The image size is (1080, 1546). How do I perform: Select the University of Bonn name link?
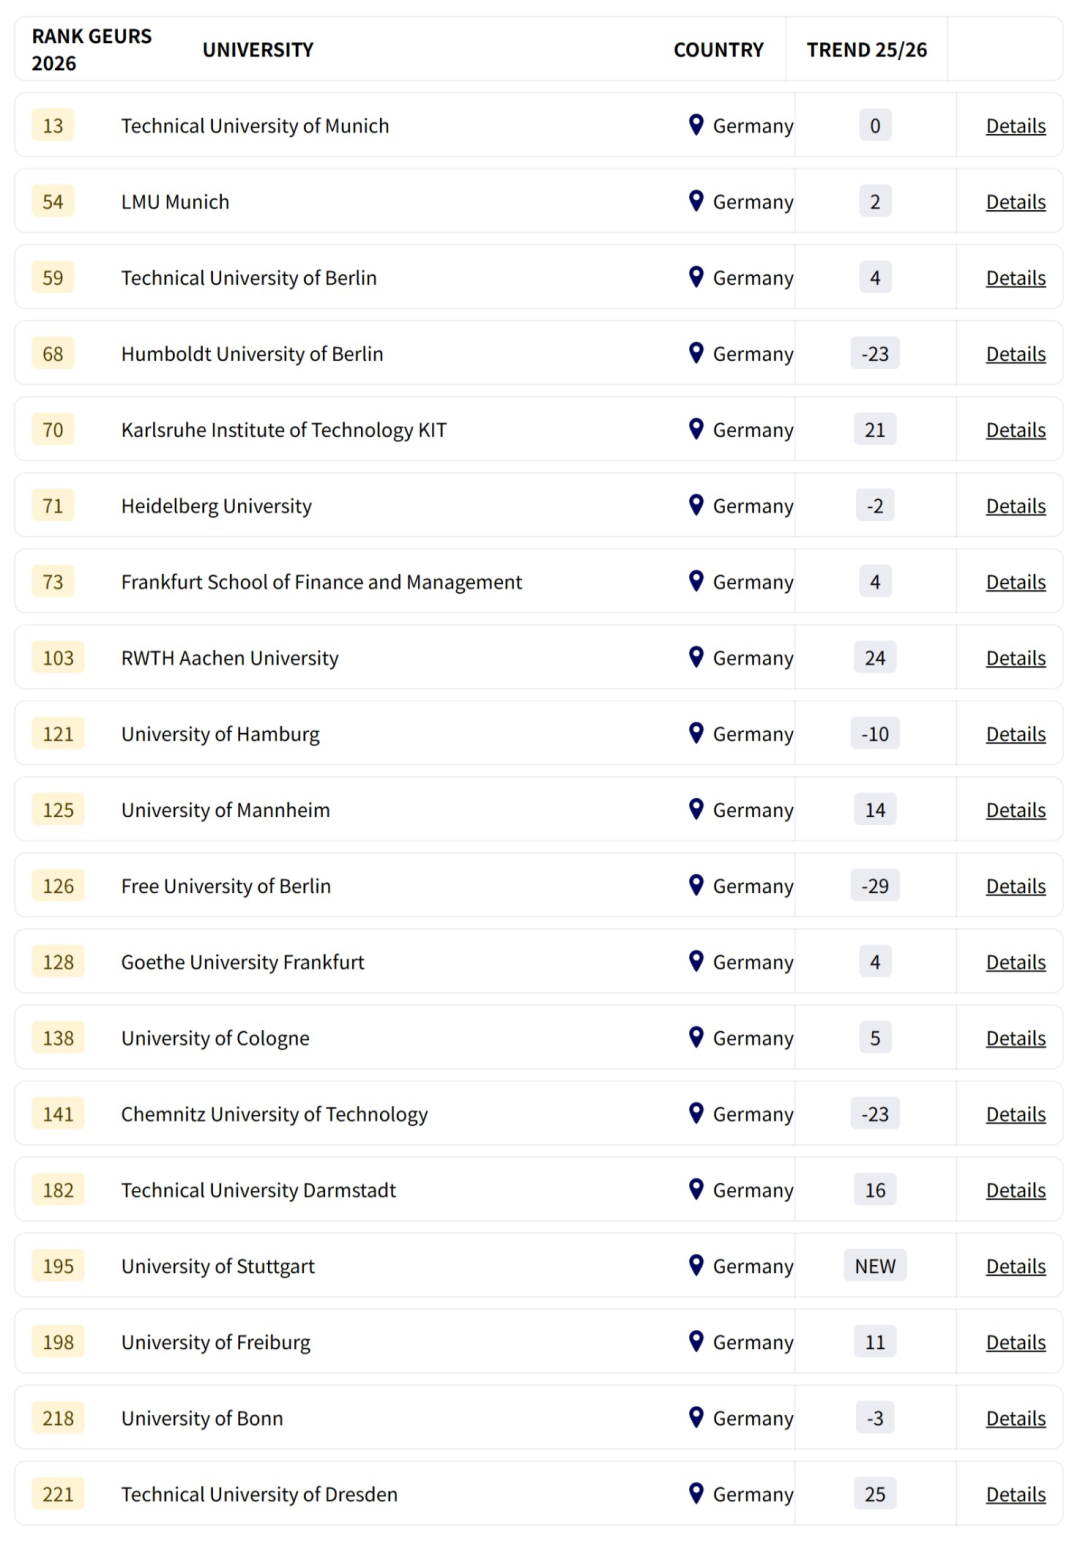tap(201, 1417)
